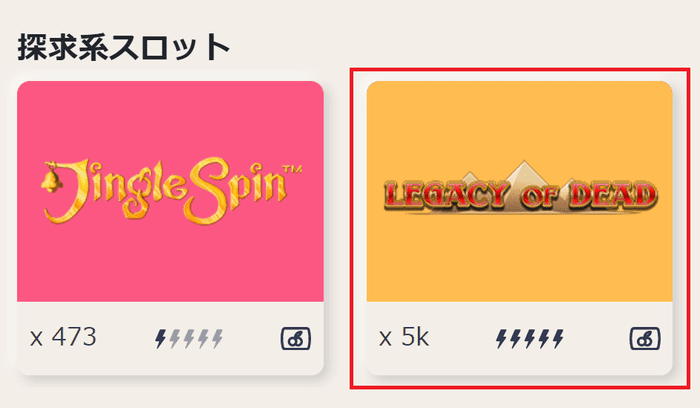Click the middle lightning bolt under Legacy of Dead
The width and height of the screenshot is (700, 408).
click(x=529, y=339)
